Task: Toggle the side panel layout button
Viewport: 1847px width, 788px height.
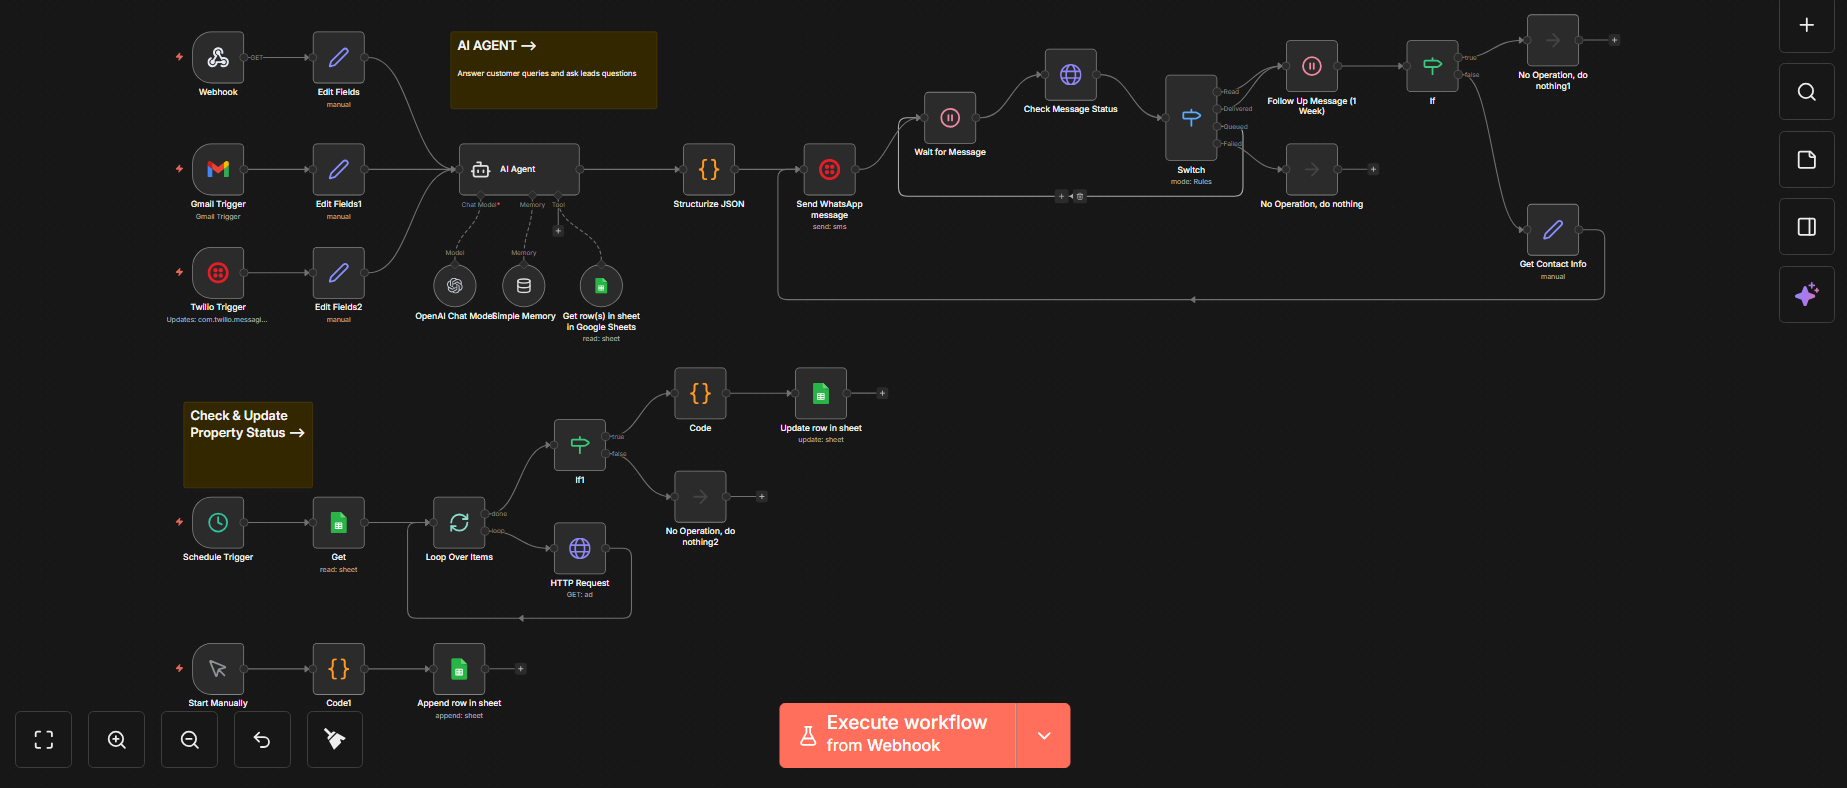Action: [1806, 227]
